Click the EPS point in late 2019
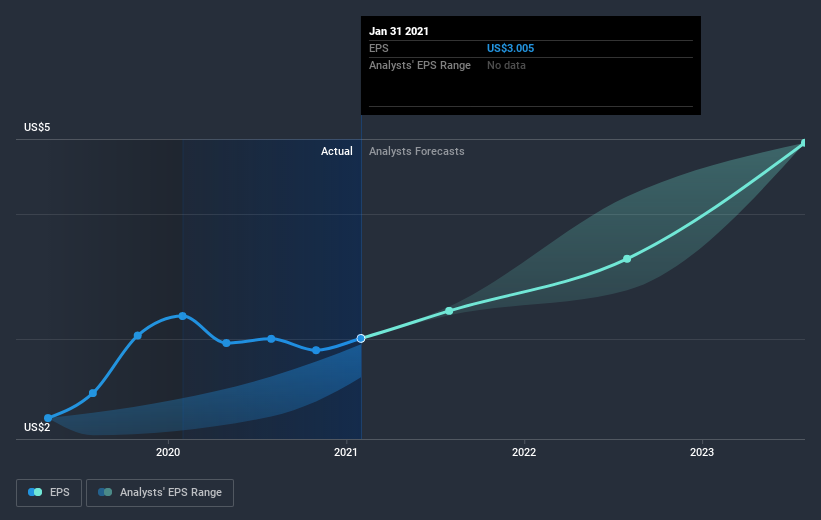This screenshot has width=821, height=520. click(x=138, y=336)
